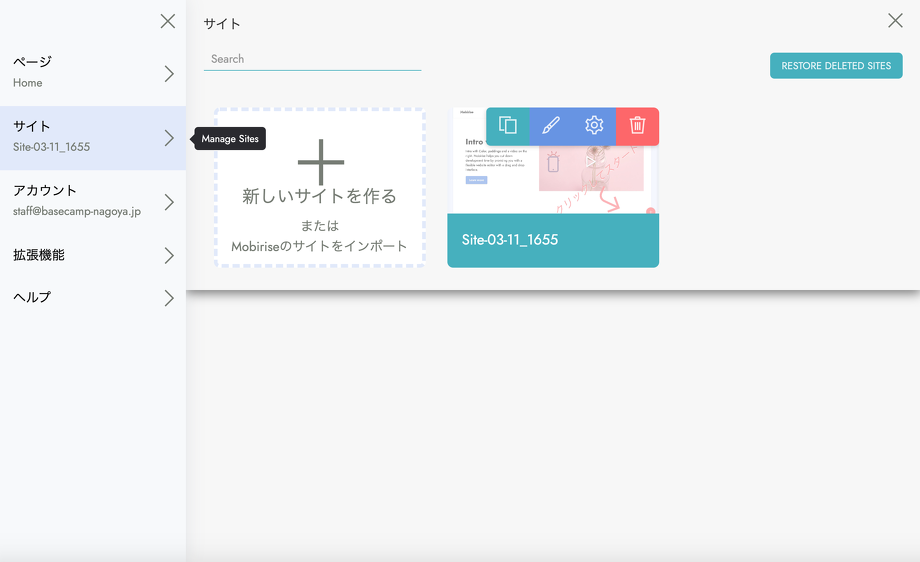This screenshot has height=562, width=920.
Task: Click the Restore Deleted Sites button
Action: tap(836, 66)
